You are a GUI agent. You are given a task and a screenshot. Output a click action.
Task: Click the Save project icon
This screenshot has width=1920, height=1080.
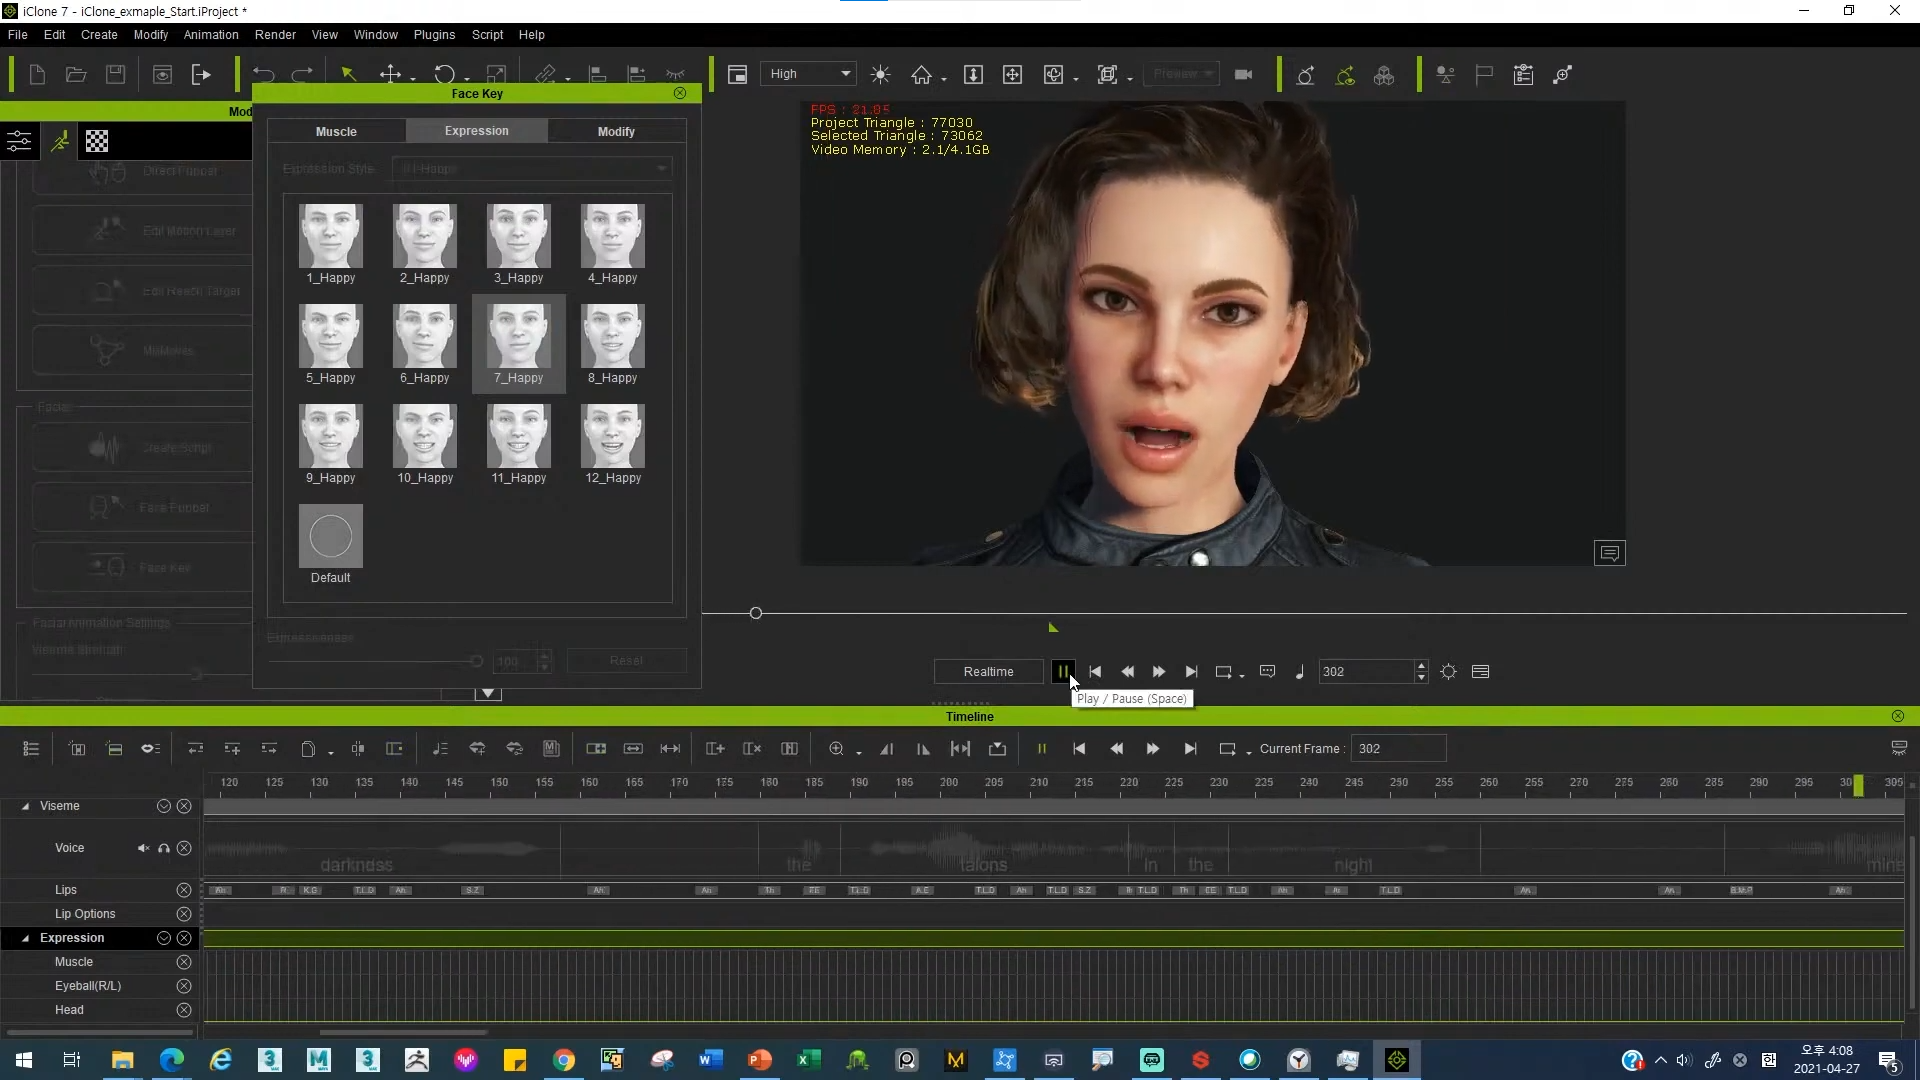[115, 75]
